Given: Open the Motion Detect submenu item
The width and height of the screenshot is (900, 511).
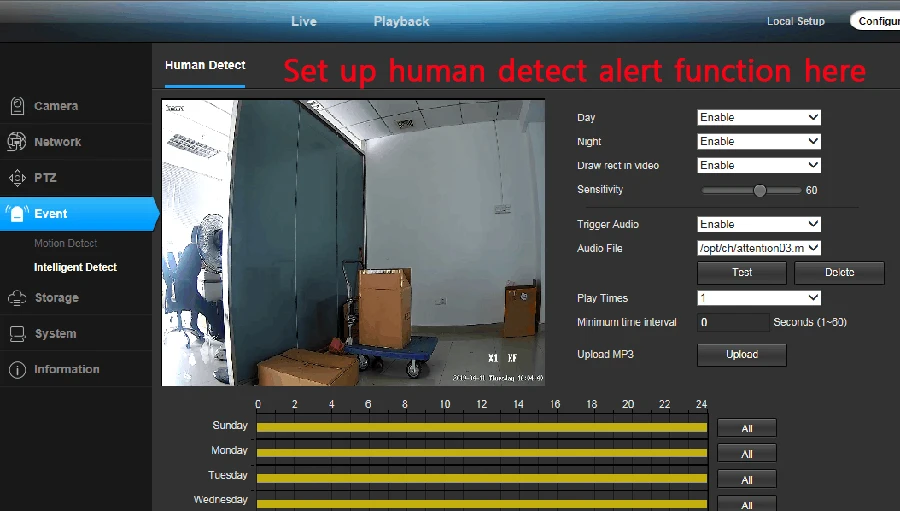Looking at the screenshot, I should point(65,243).
